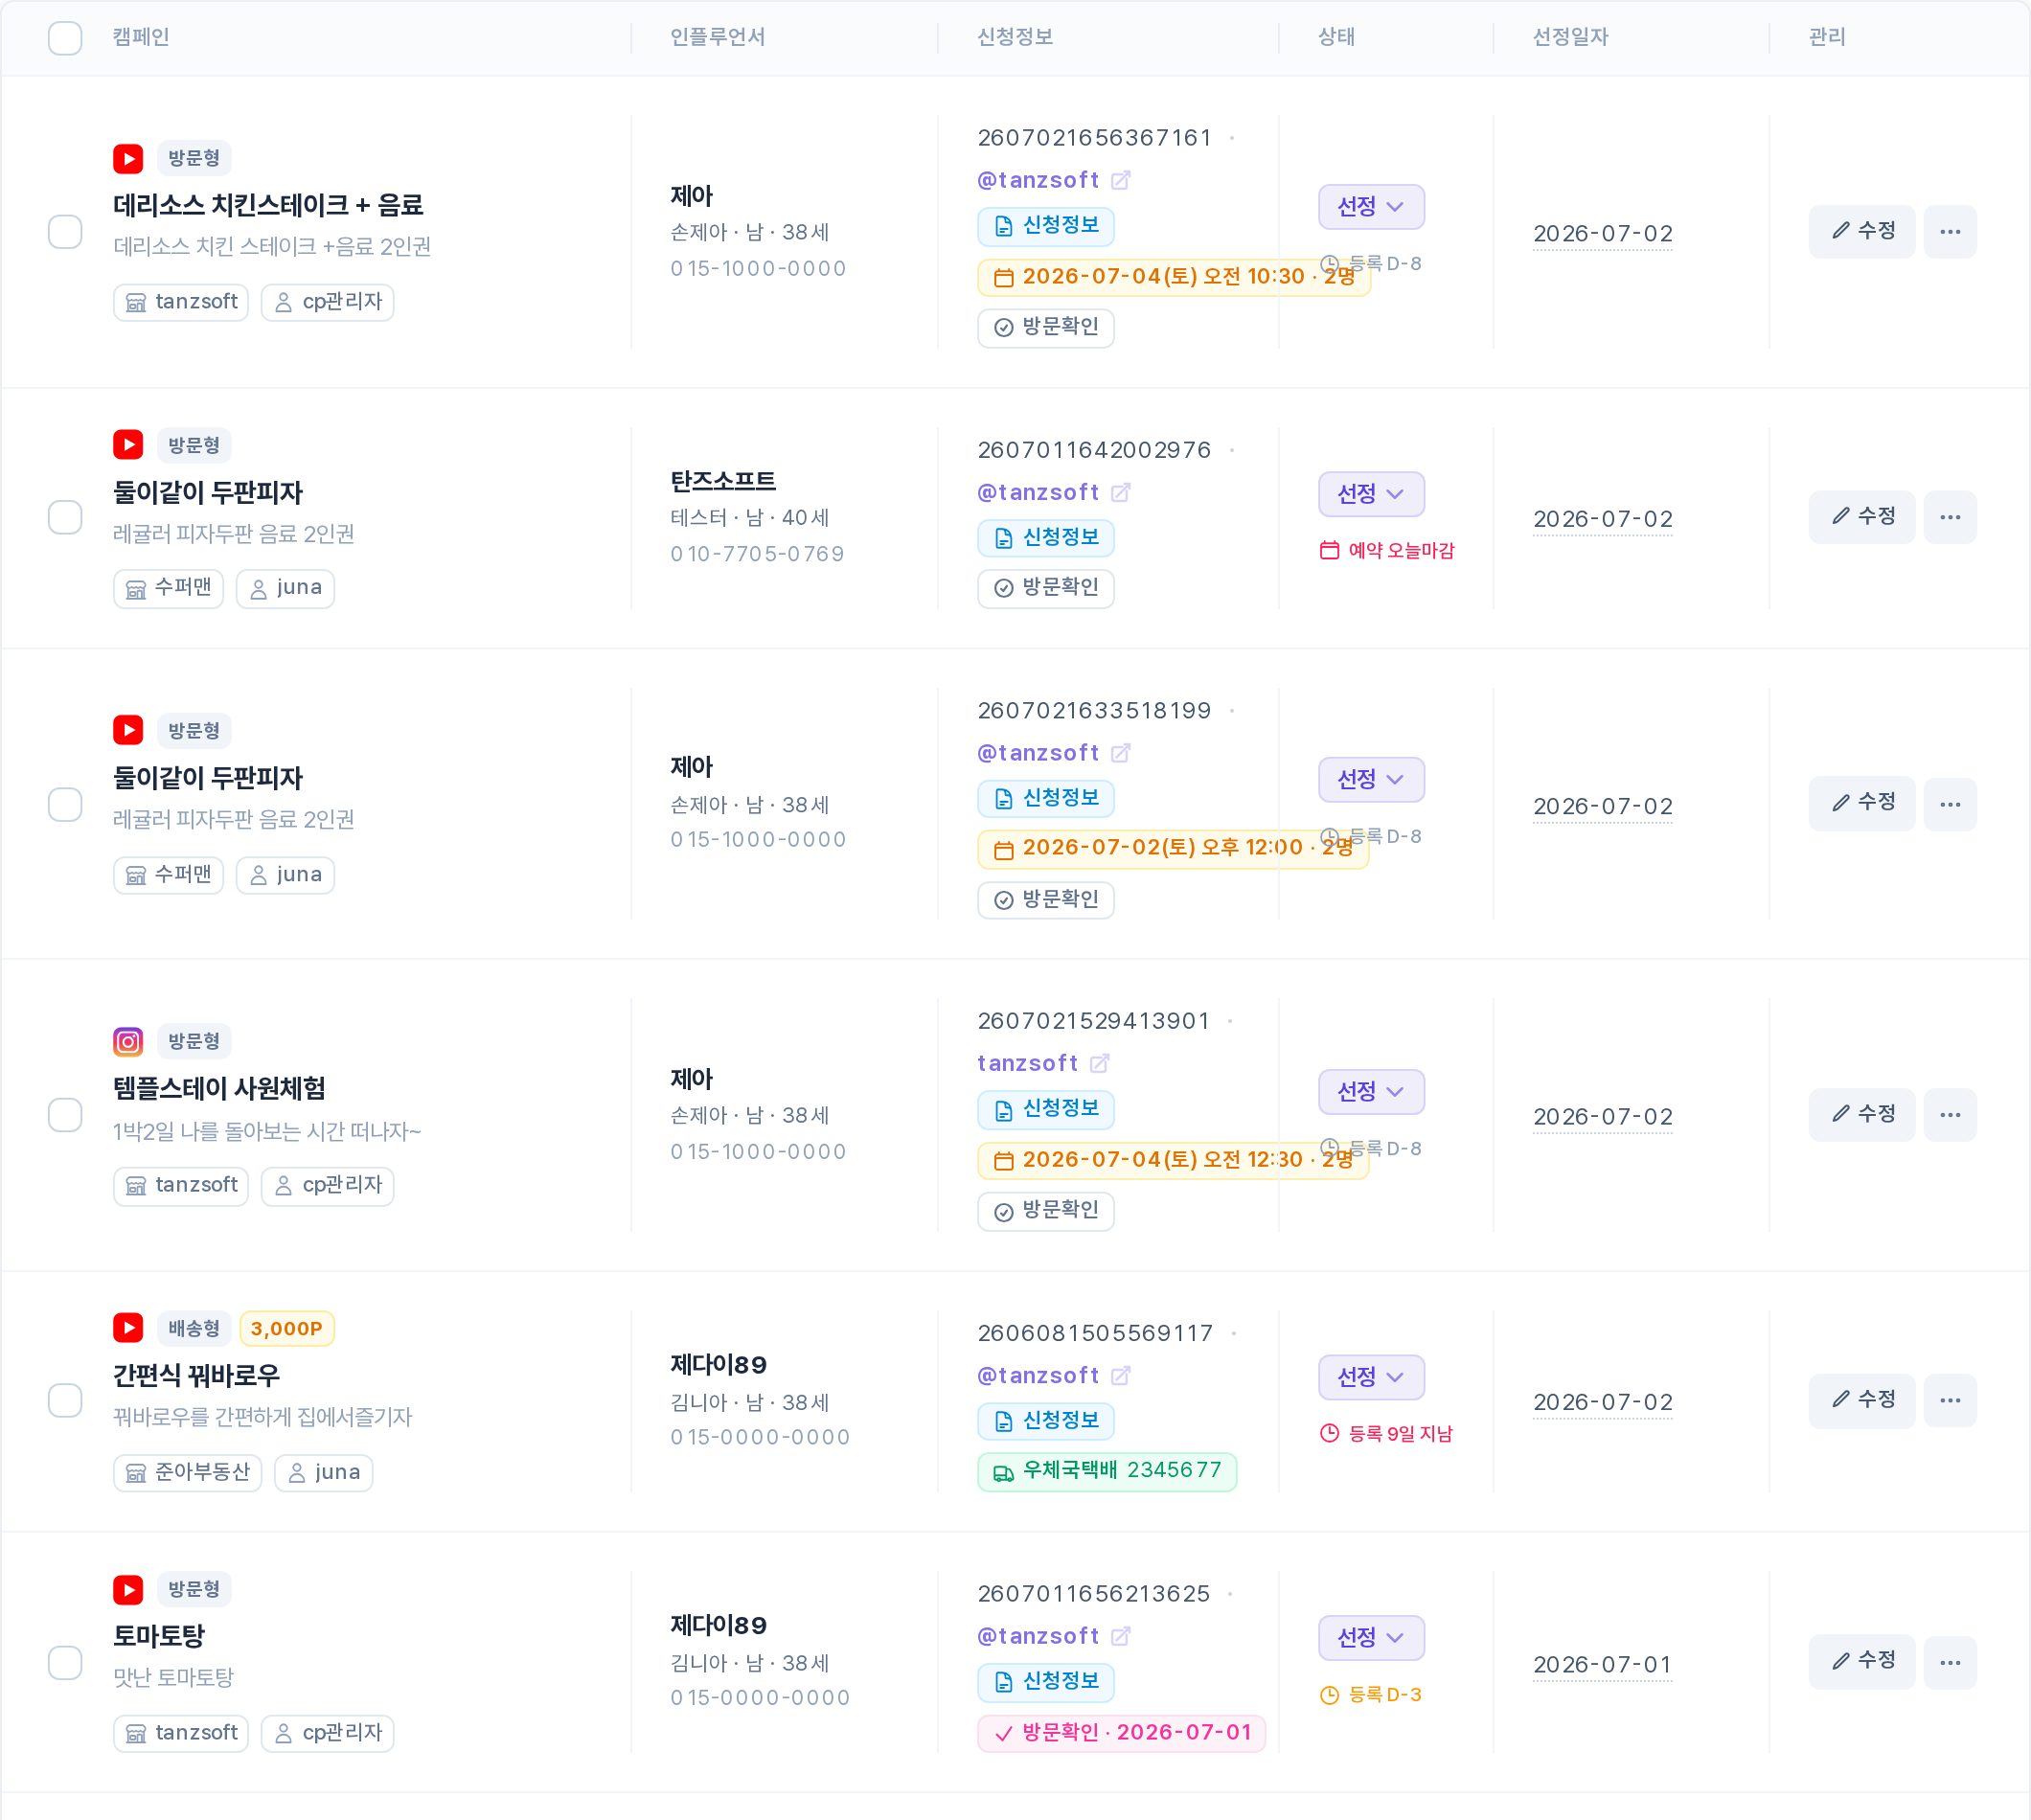The height and width of the screenshot is (1820, 2031).
Task: Open 신청정보 for application 2607011642002976
Action: click(x=1046, y=538)
